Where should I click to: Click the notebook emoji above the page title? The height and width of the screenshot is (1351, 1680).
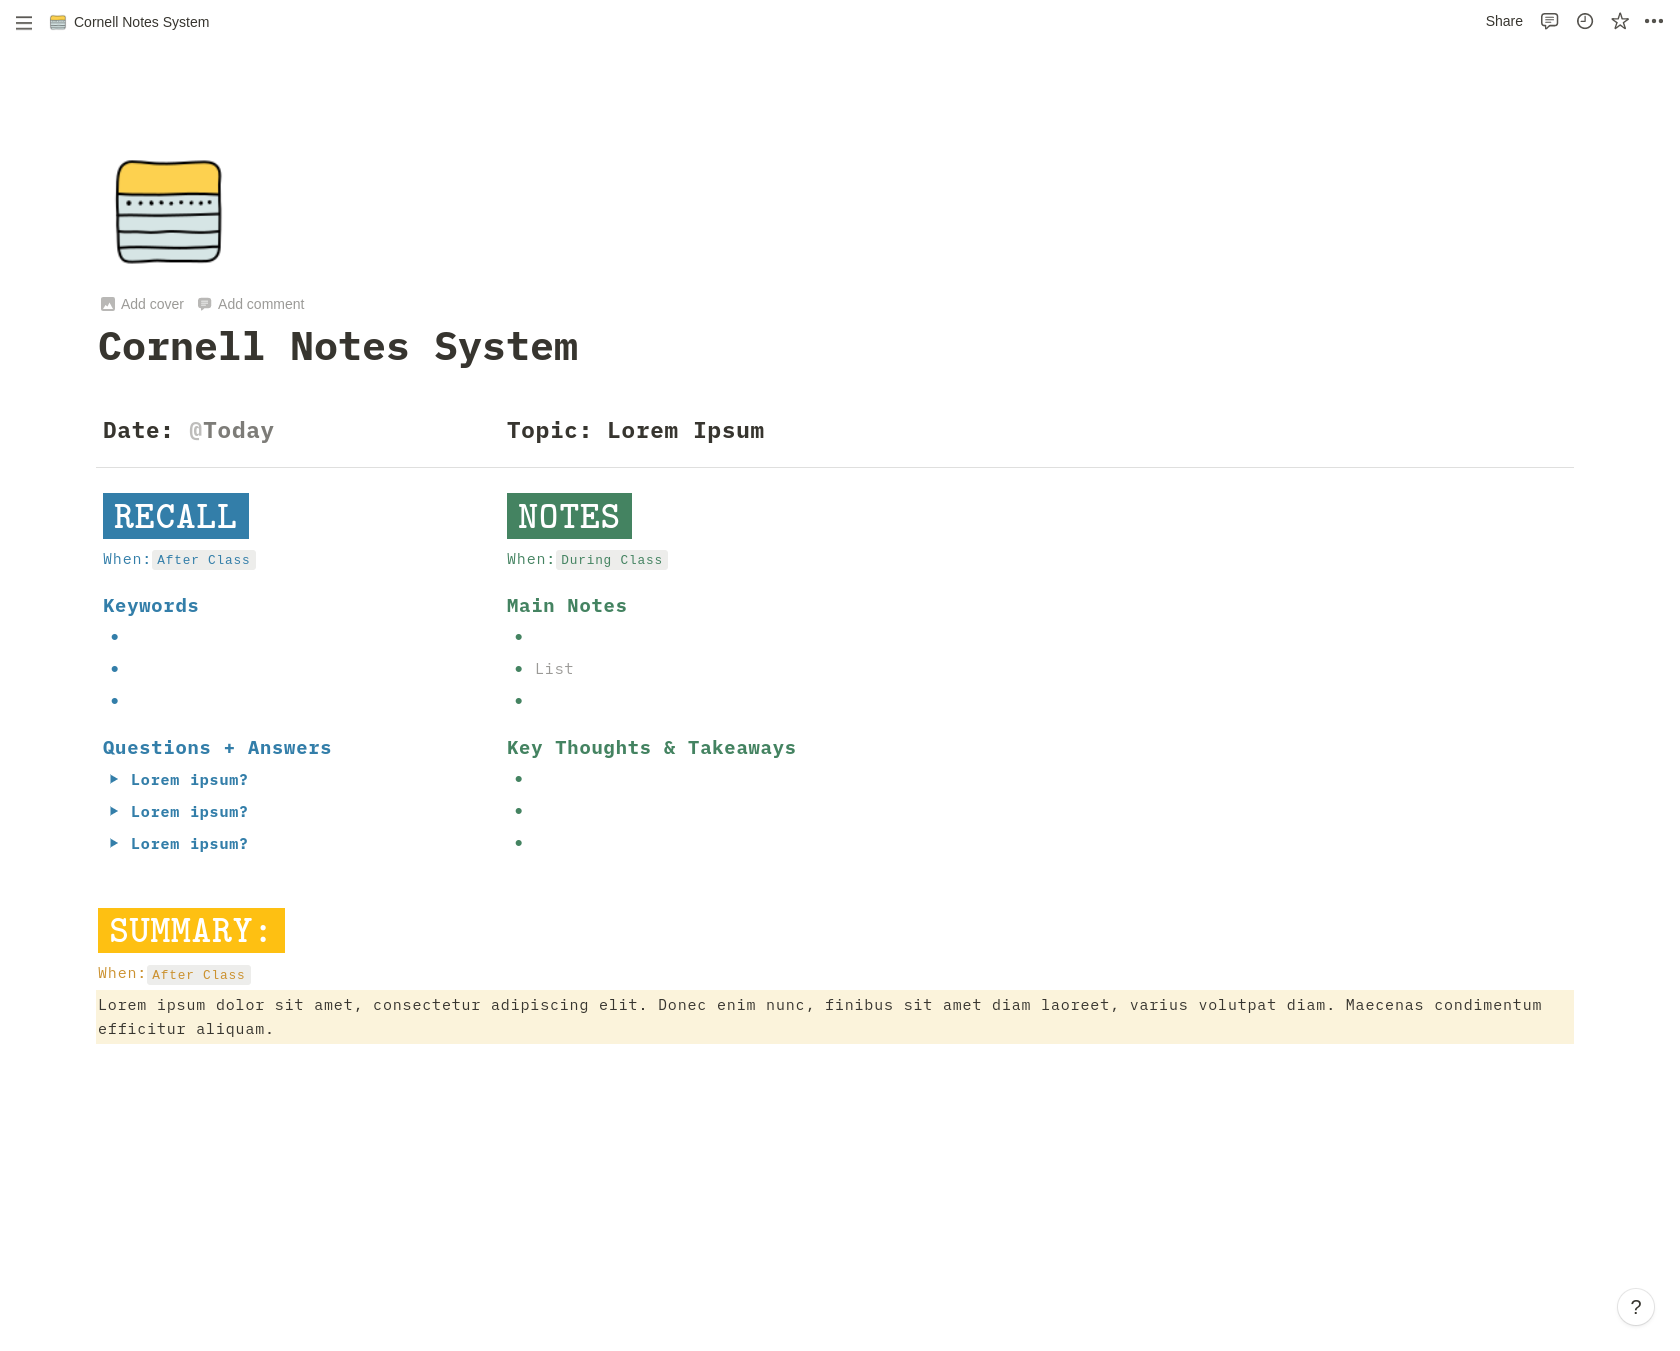168,211
